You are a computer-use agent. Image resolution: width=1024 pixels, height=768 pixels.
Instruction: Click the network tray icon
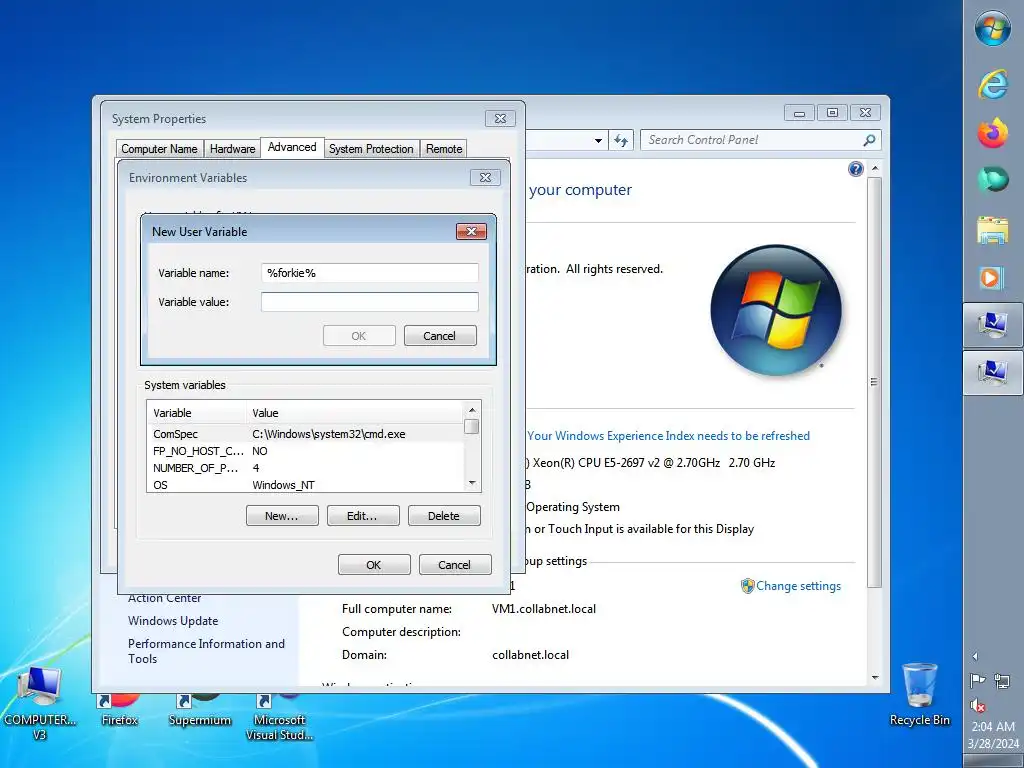click(x=1002, y=681)
